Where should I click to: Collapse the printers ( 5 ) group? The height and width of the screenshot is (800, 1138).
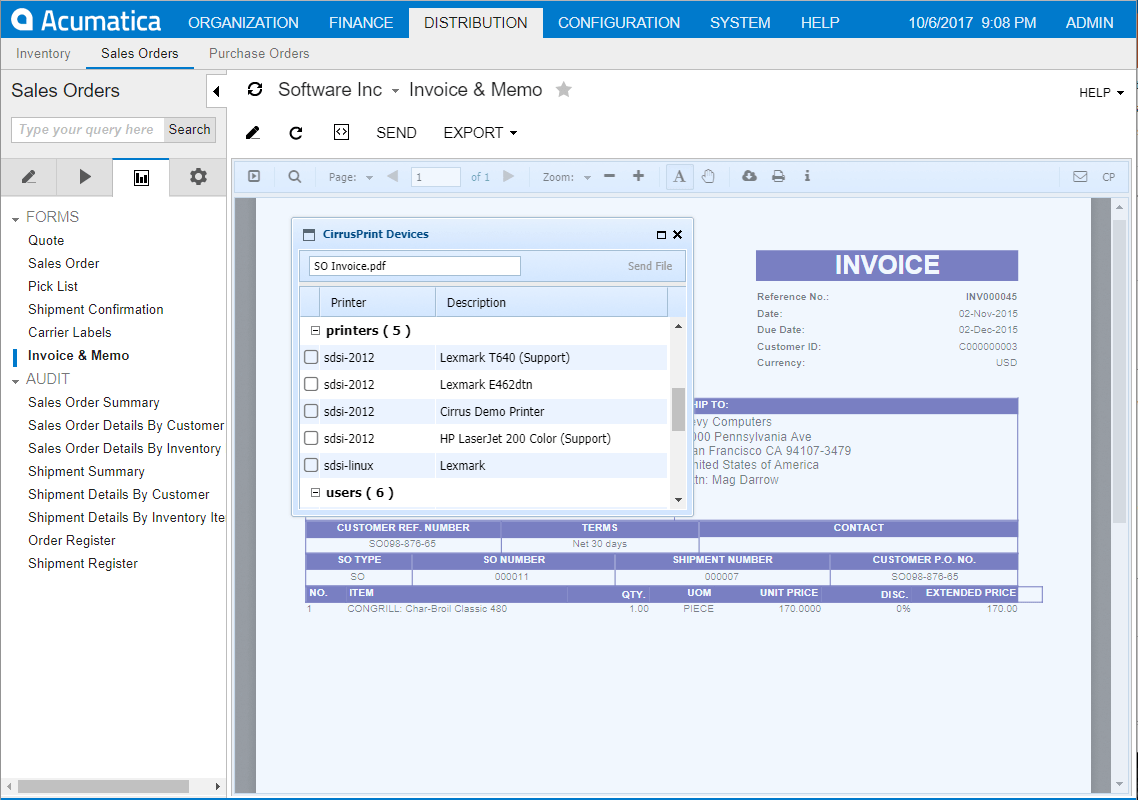[x=316, y=330]
